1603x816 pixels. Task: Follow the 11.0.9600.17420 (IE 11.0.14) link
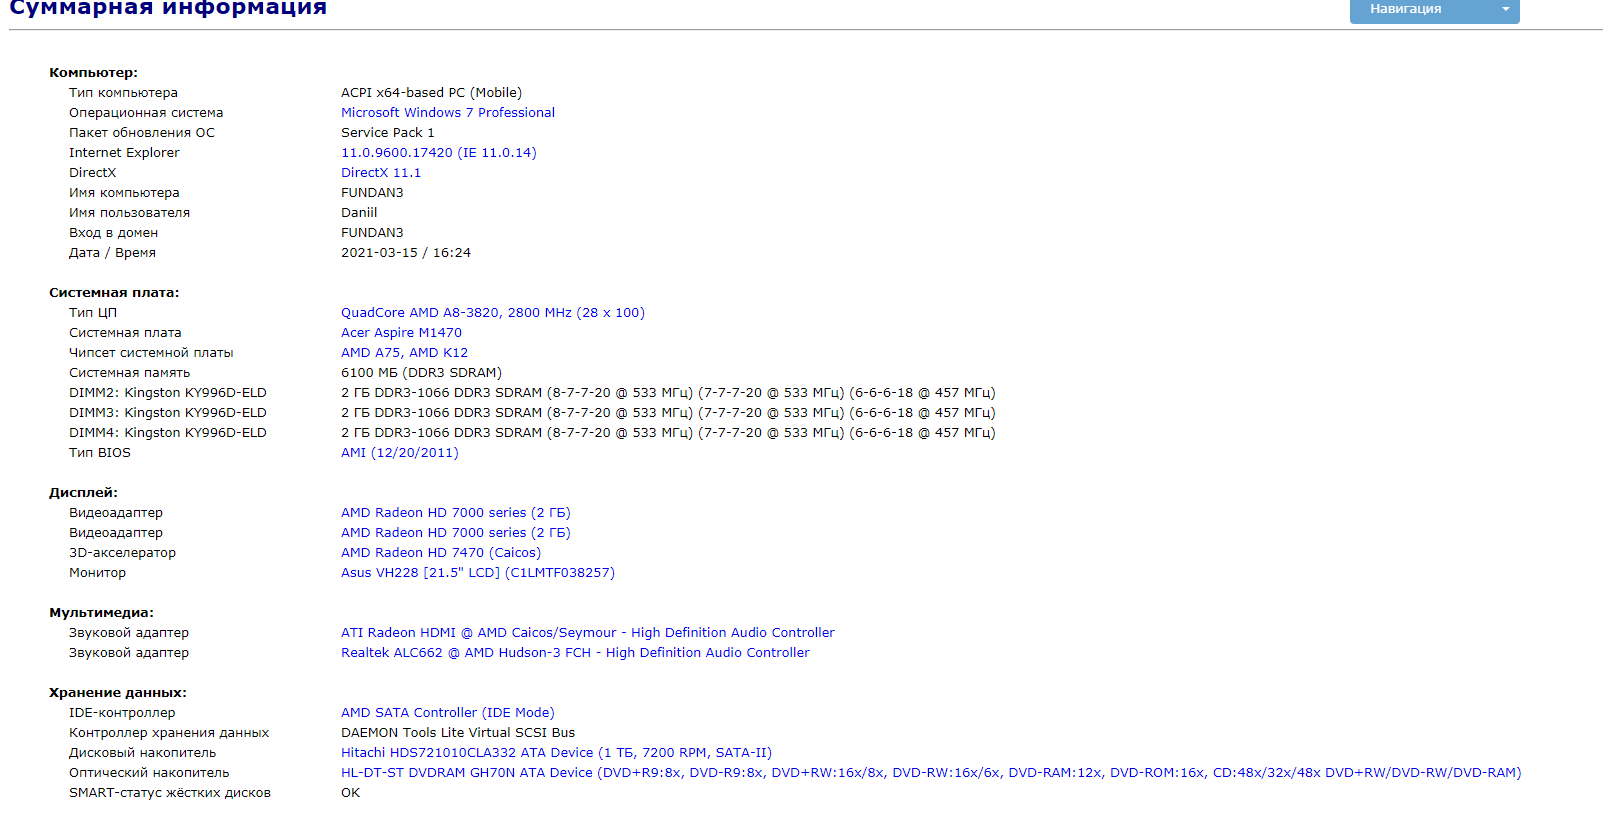click(x=439, y=153)
